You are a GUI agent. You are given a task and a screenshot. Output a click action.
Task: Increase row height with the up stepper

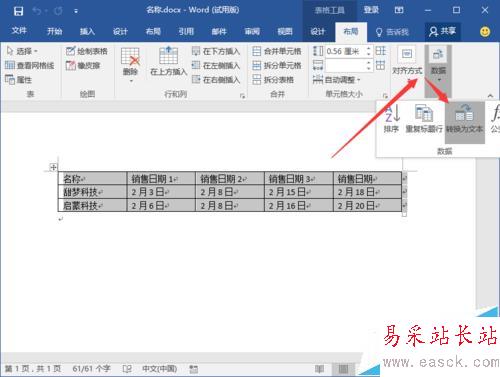(369, 48)
